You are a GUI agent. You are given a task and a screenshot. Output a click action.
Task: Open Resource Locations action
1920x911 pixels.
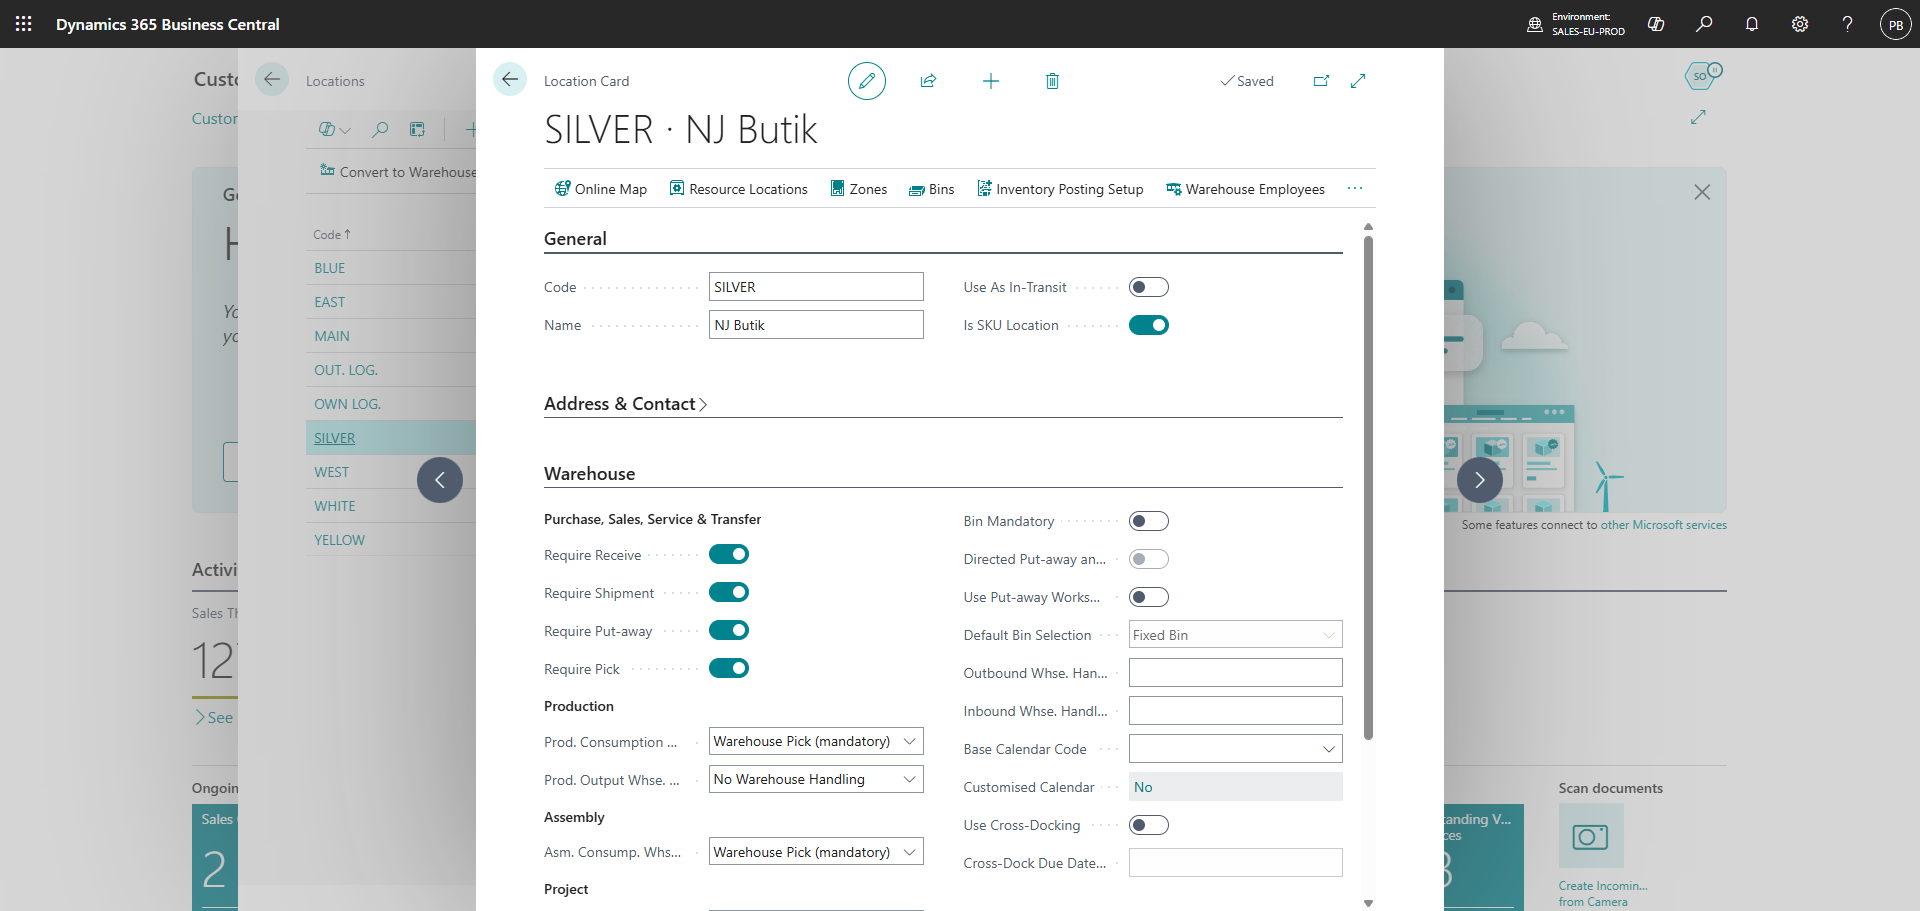tap(738, 189)
